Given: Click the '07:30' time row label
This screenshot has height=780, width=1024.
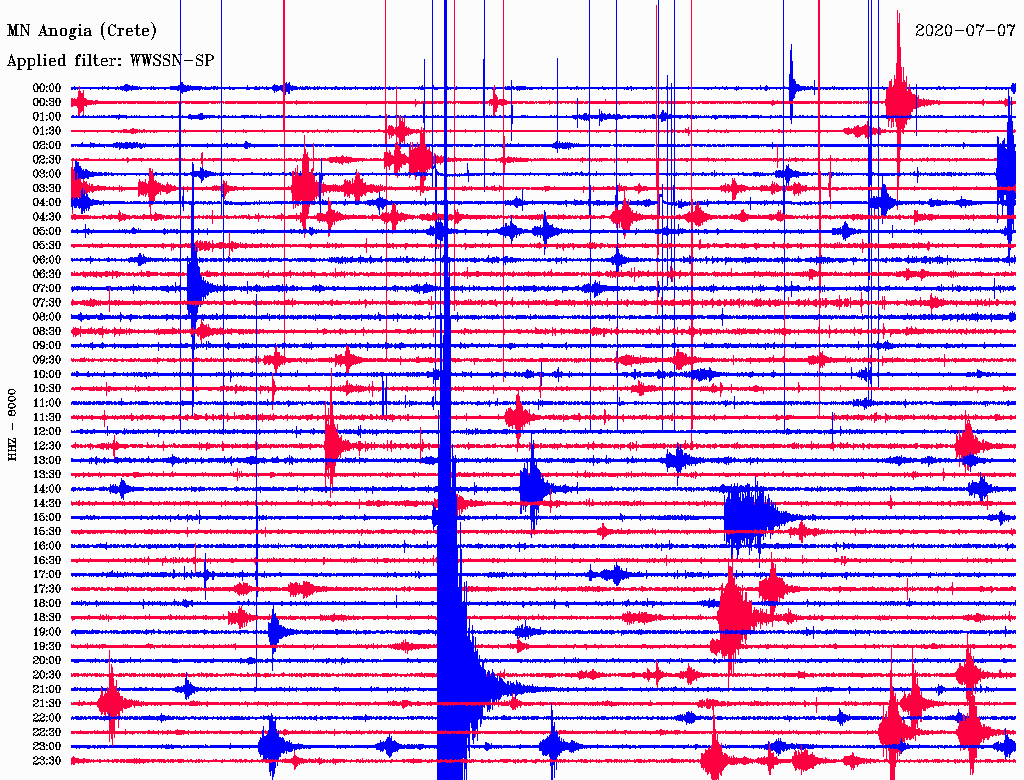Looking at the screenshot, I should point(47,303).
